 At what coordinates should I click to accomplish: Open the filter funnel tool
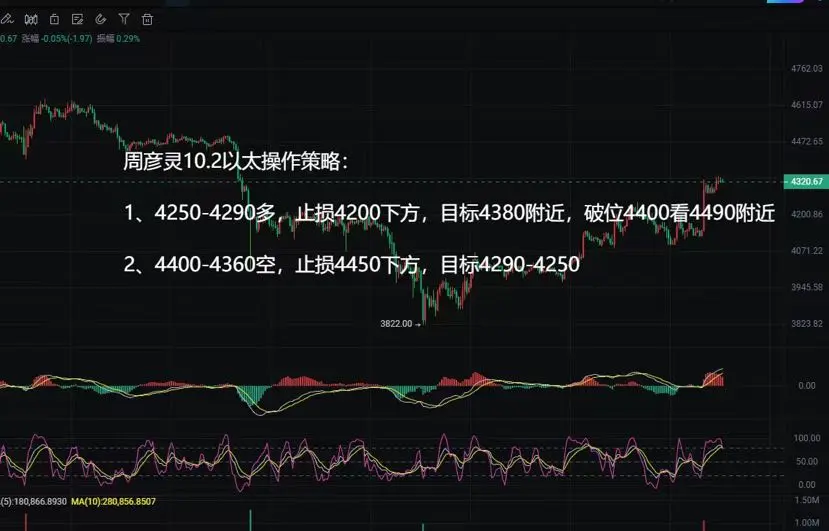pyautogui.click(x=124, y=20)
